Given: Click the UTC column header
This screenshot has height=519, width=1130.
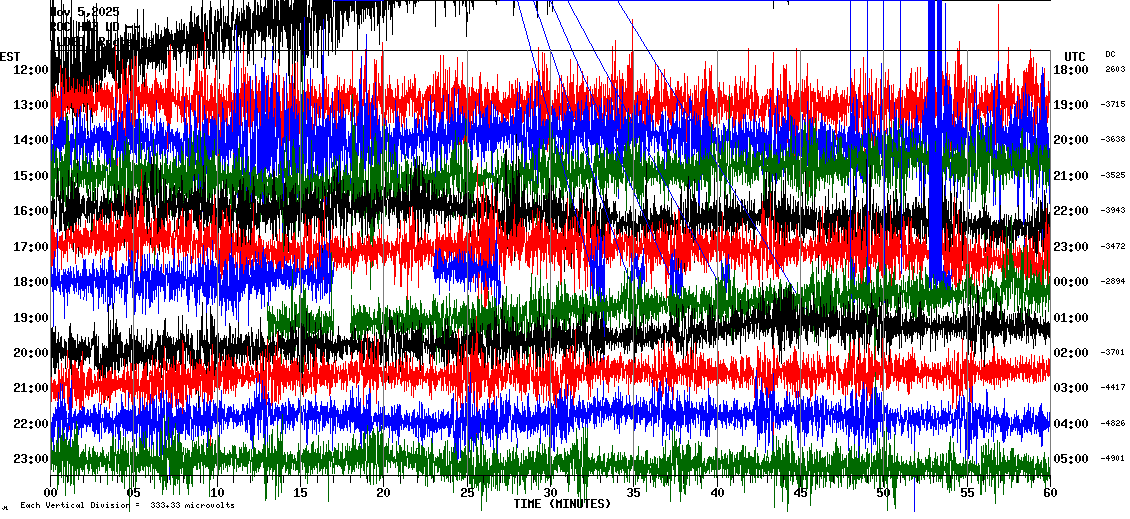Looking at the screenshot, I should coord(1075,56).
